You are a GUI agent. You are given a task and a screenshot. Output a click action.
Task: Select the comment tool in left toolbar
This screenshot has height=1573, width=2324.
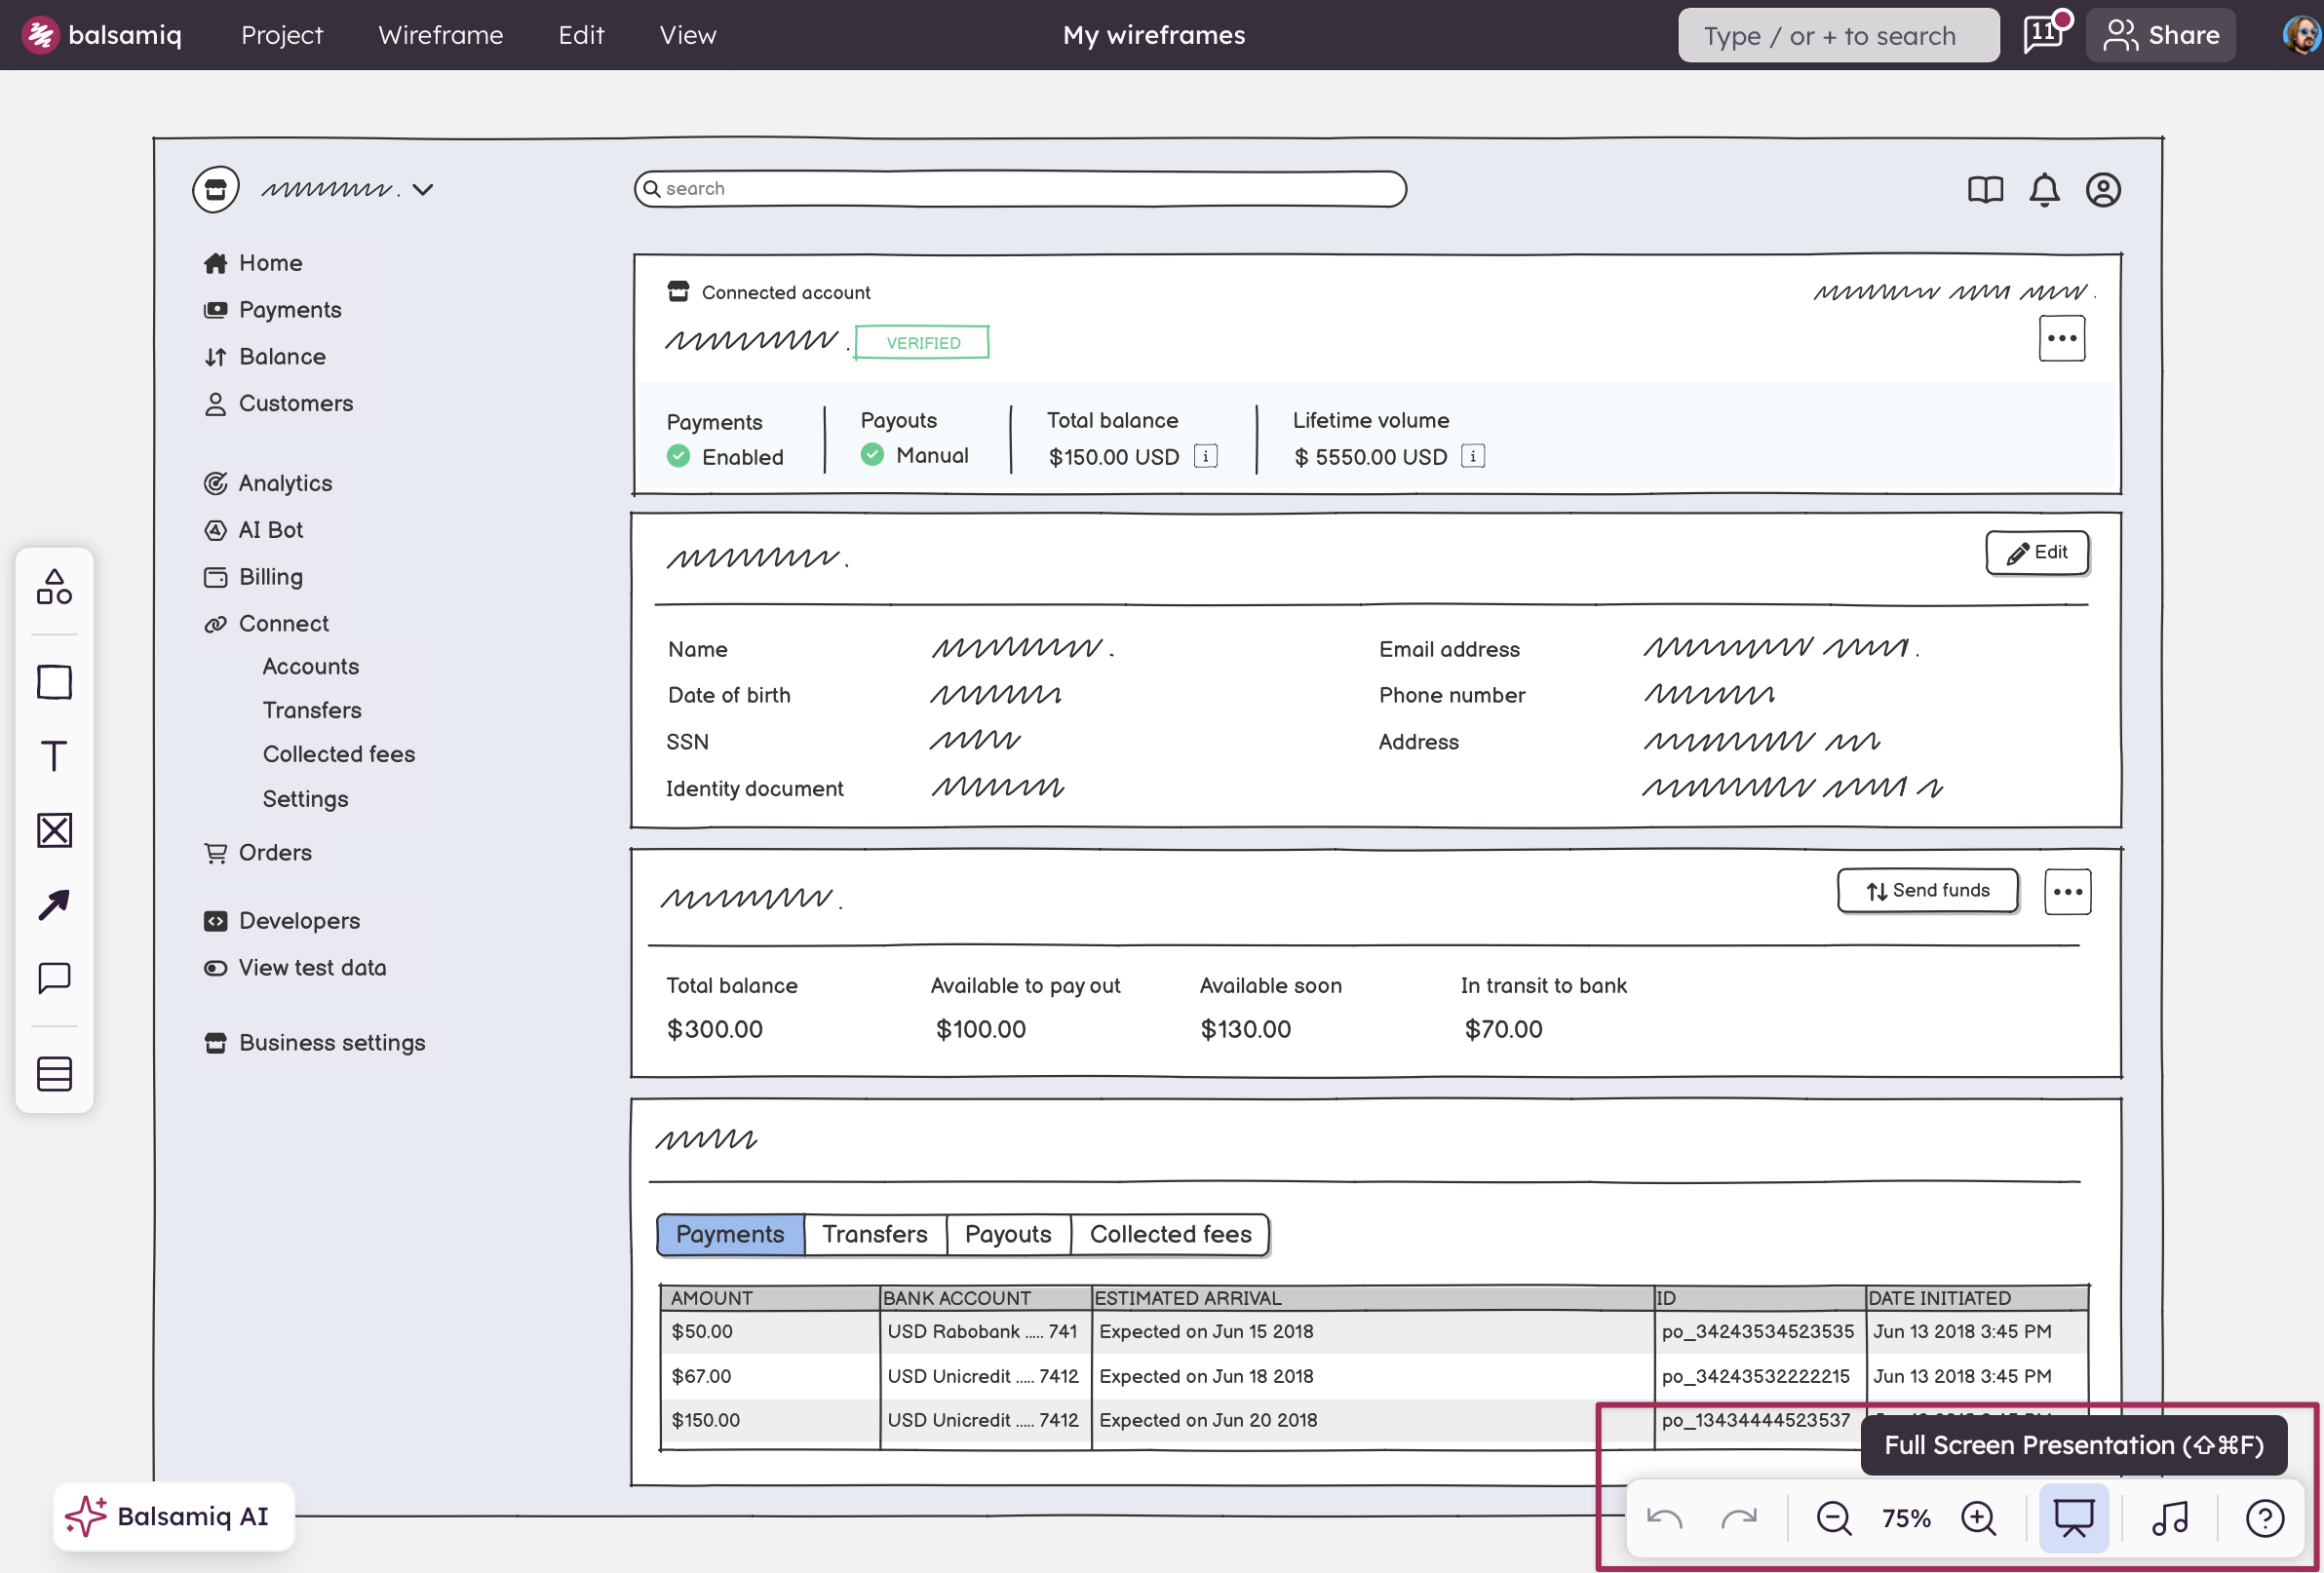coord(54,978)
